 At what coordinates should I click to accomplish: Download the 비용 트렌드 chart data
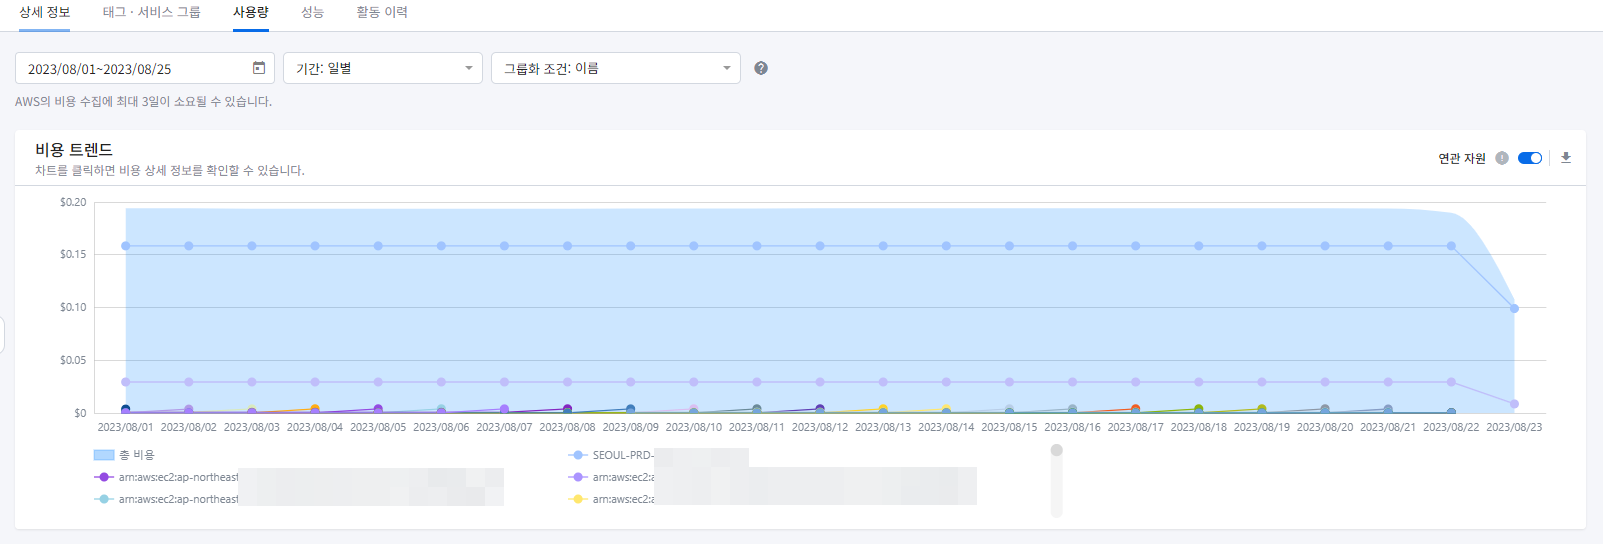(1566, 158)
